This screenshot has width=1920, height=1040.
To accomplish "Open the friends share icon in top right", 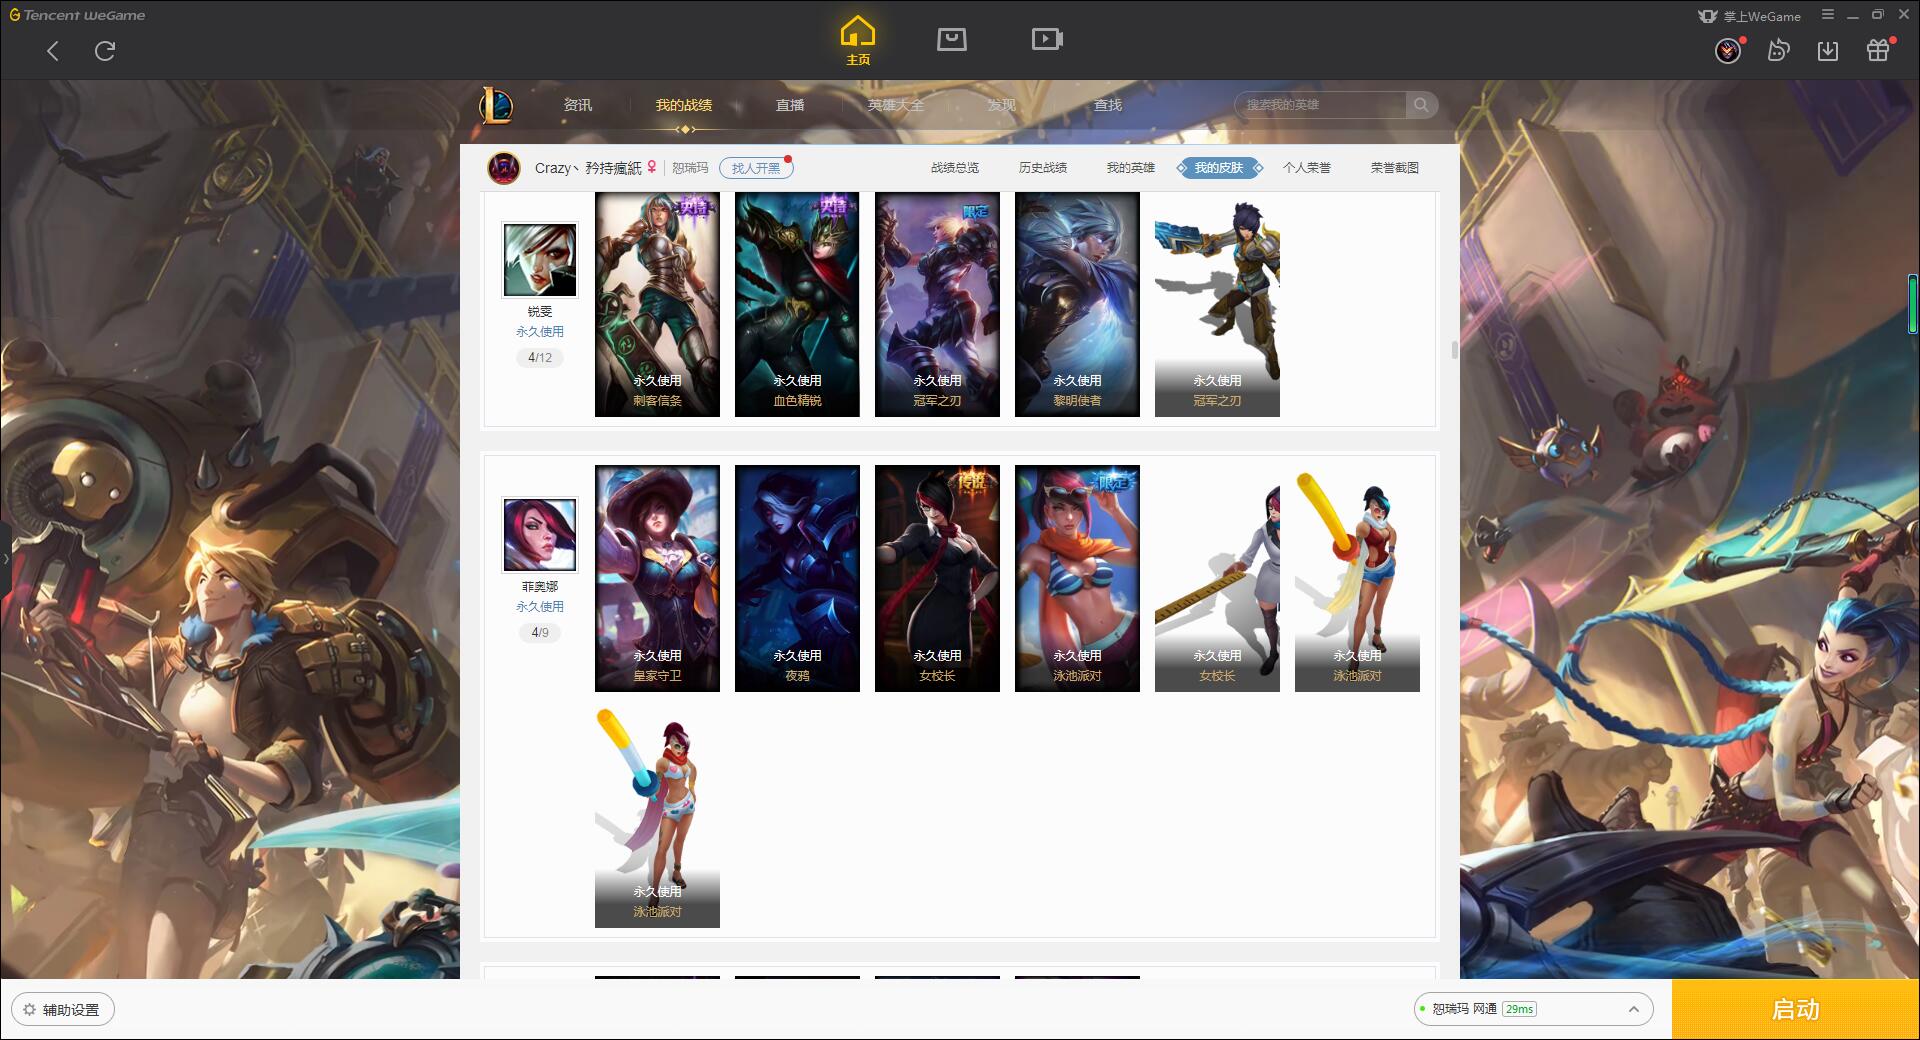I will [1778, 51].
